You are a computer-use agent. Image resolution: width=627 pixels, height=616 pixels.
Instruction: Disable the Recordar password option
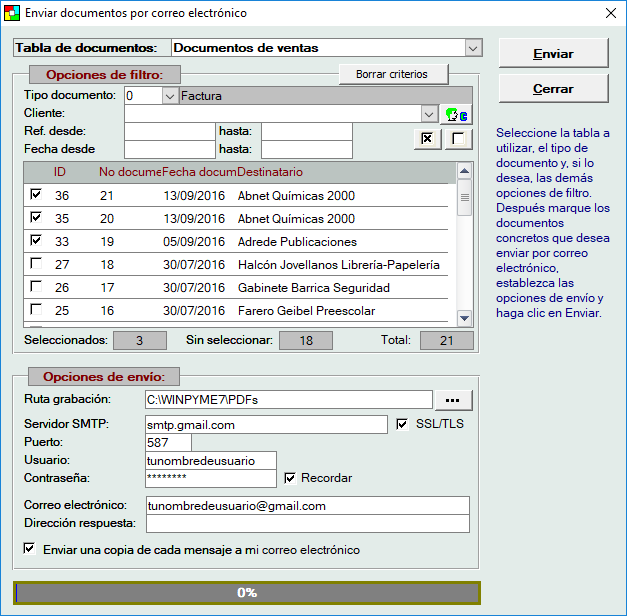tap(290, 478)
